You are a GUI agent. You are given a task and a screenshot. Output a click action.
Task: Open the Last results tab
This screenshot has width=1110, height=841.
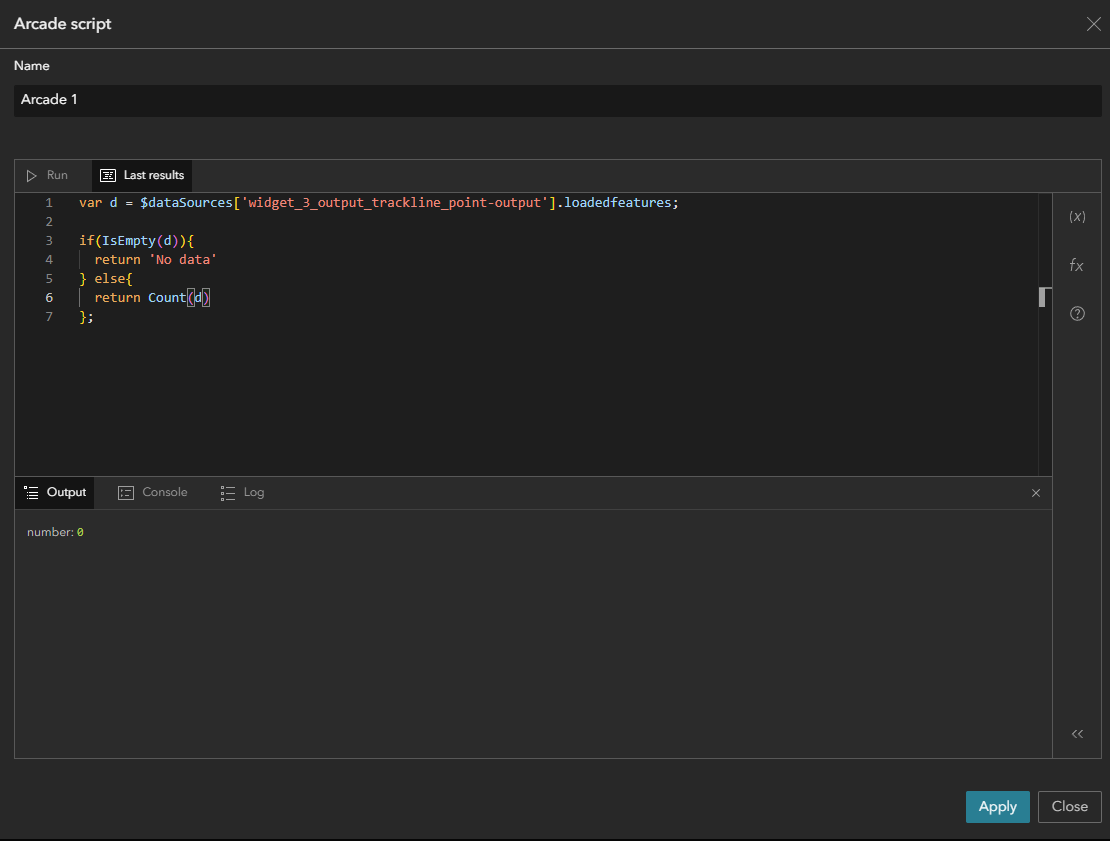tap(142, 175)
